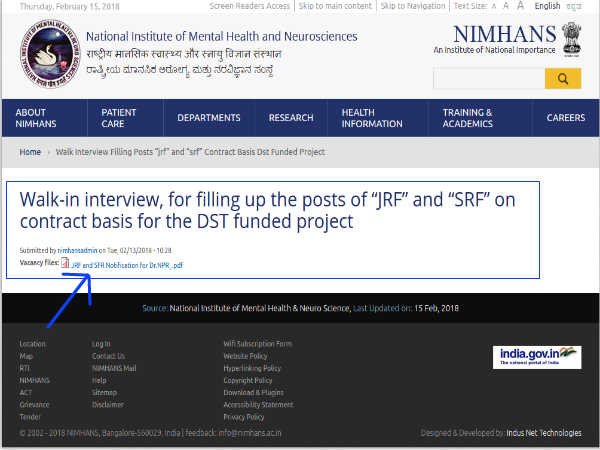Click the Log In footer link
600x450 pixels.
point(101,344)
